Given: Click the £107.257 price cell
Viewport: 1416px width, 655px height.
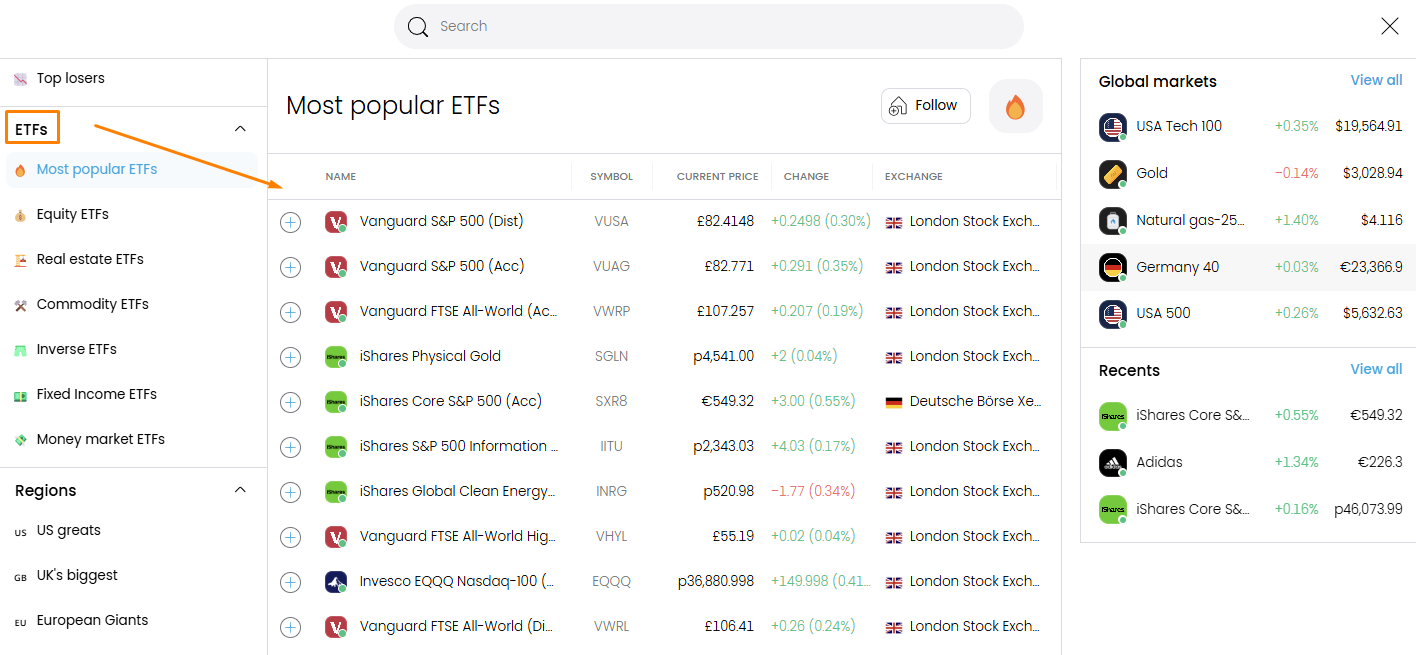Looking at the screenshot, I should (x=726, y=312).
